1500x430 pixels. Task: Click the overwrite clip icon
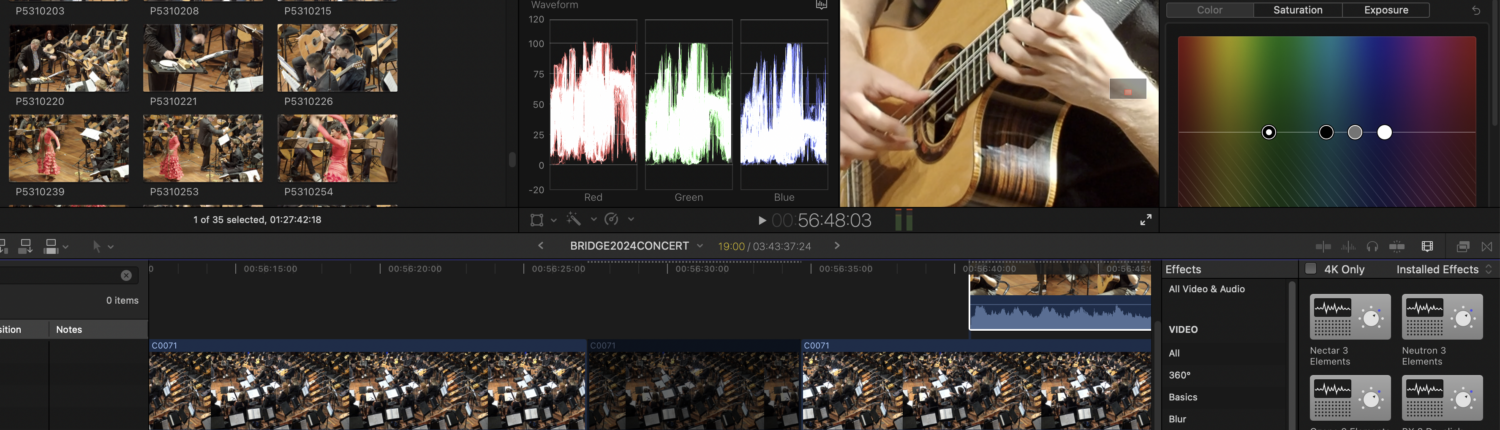tap(53, 245)
